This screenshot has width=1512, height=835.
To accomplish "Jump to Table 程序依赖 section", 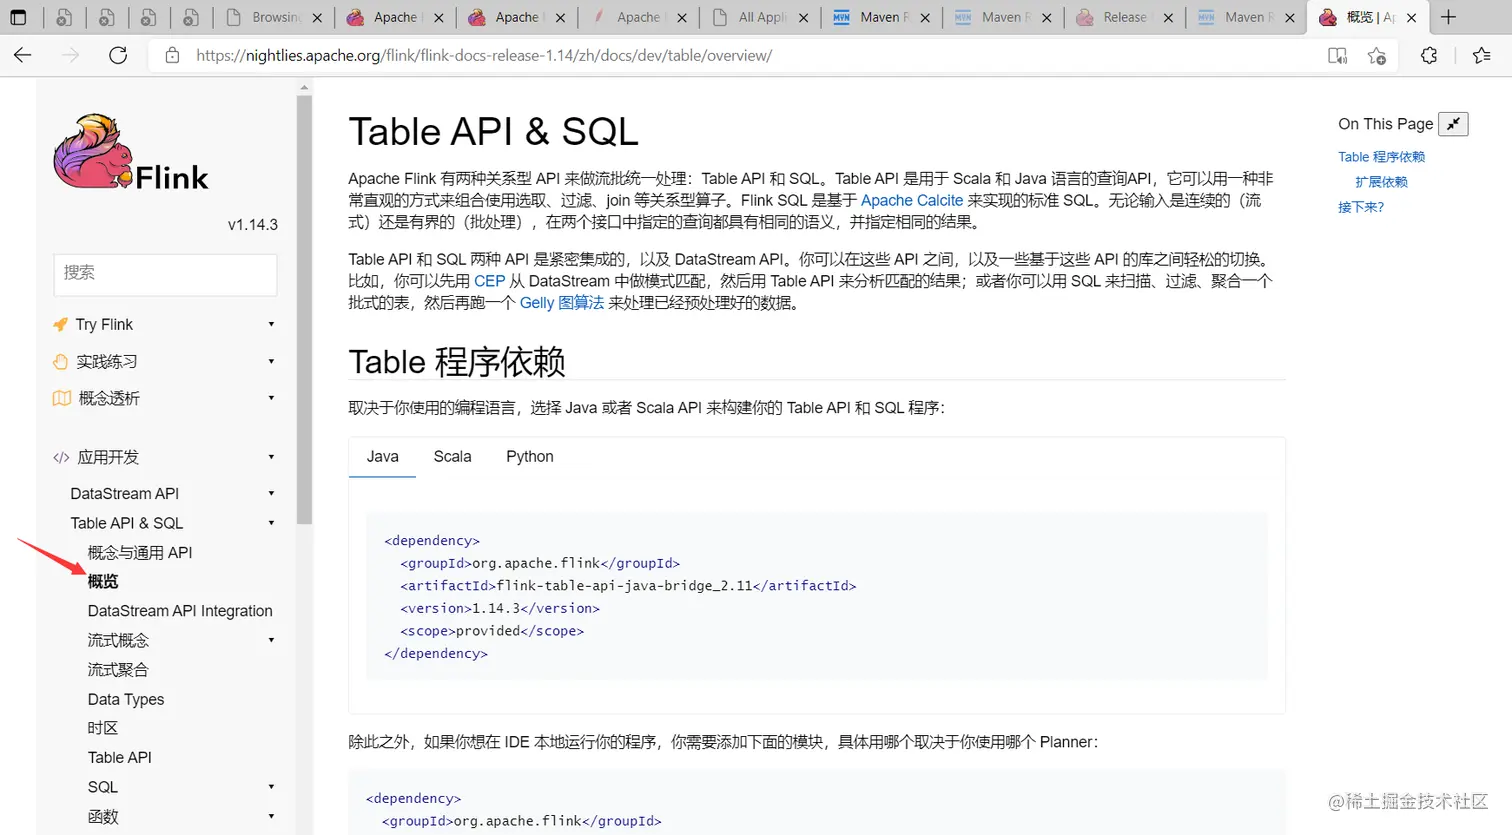I will click(1381, 157).
